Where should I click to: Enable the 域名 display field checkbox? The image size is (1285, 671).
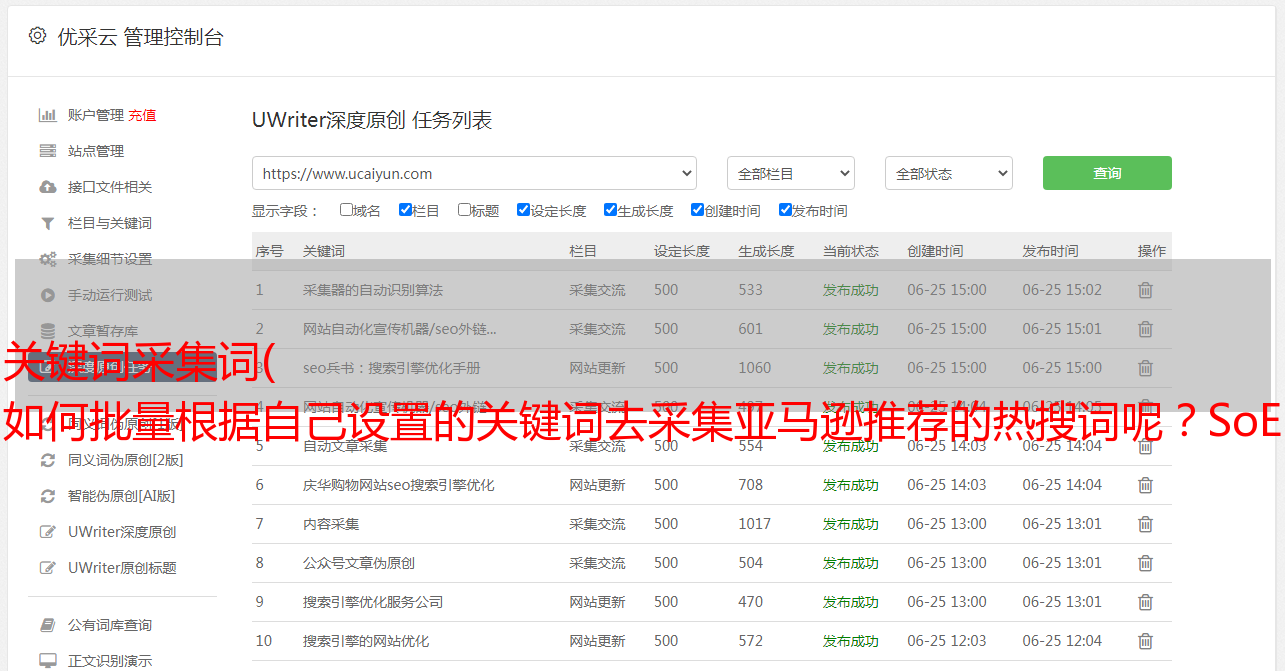pyautogui.click(x=346, y=210)
